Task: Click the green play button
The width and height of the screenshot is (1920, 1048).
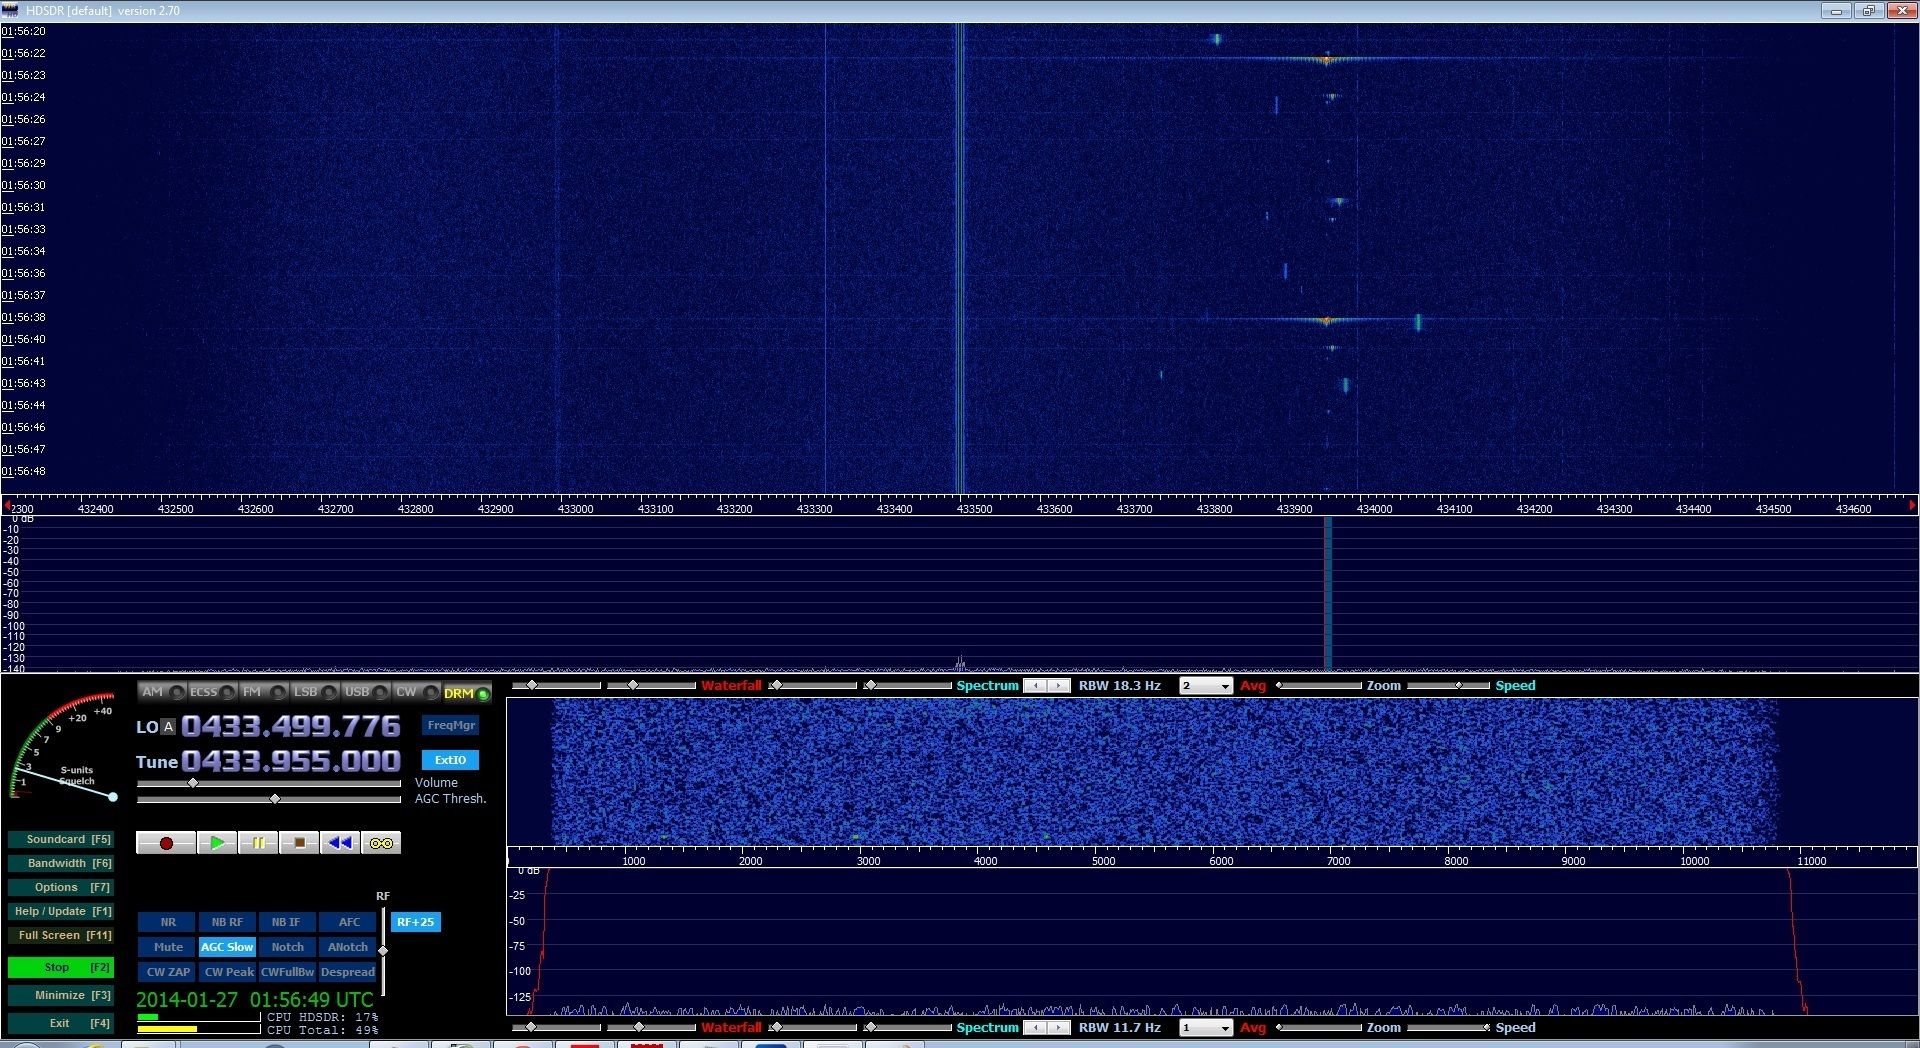Action: [217, 843]
